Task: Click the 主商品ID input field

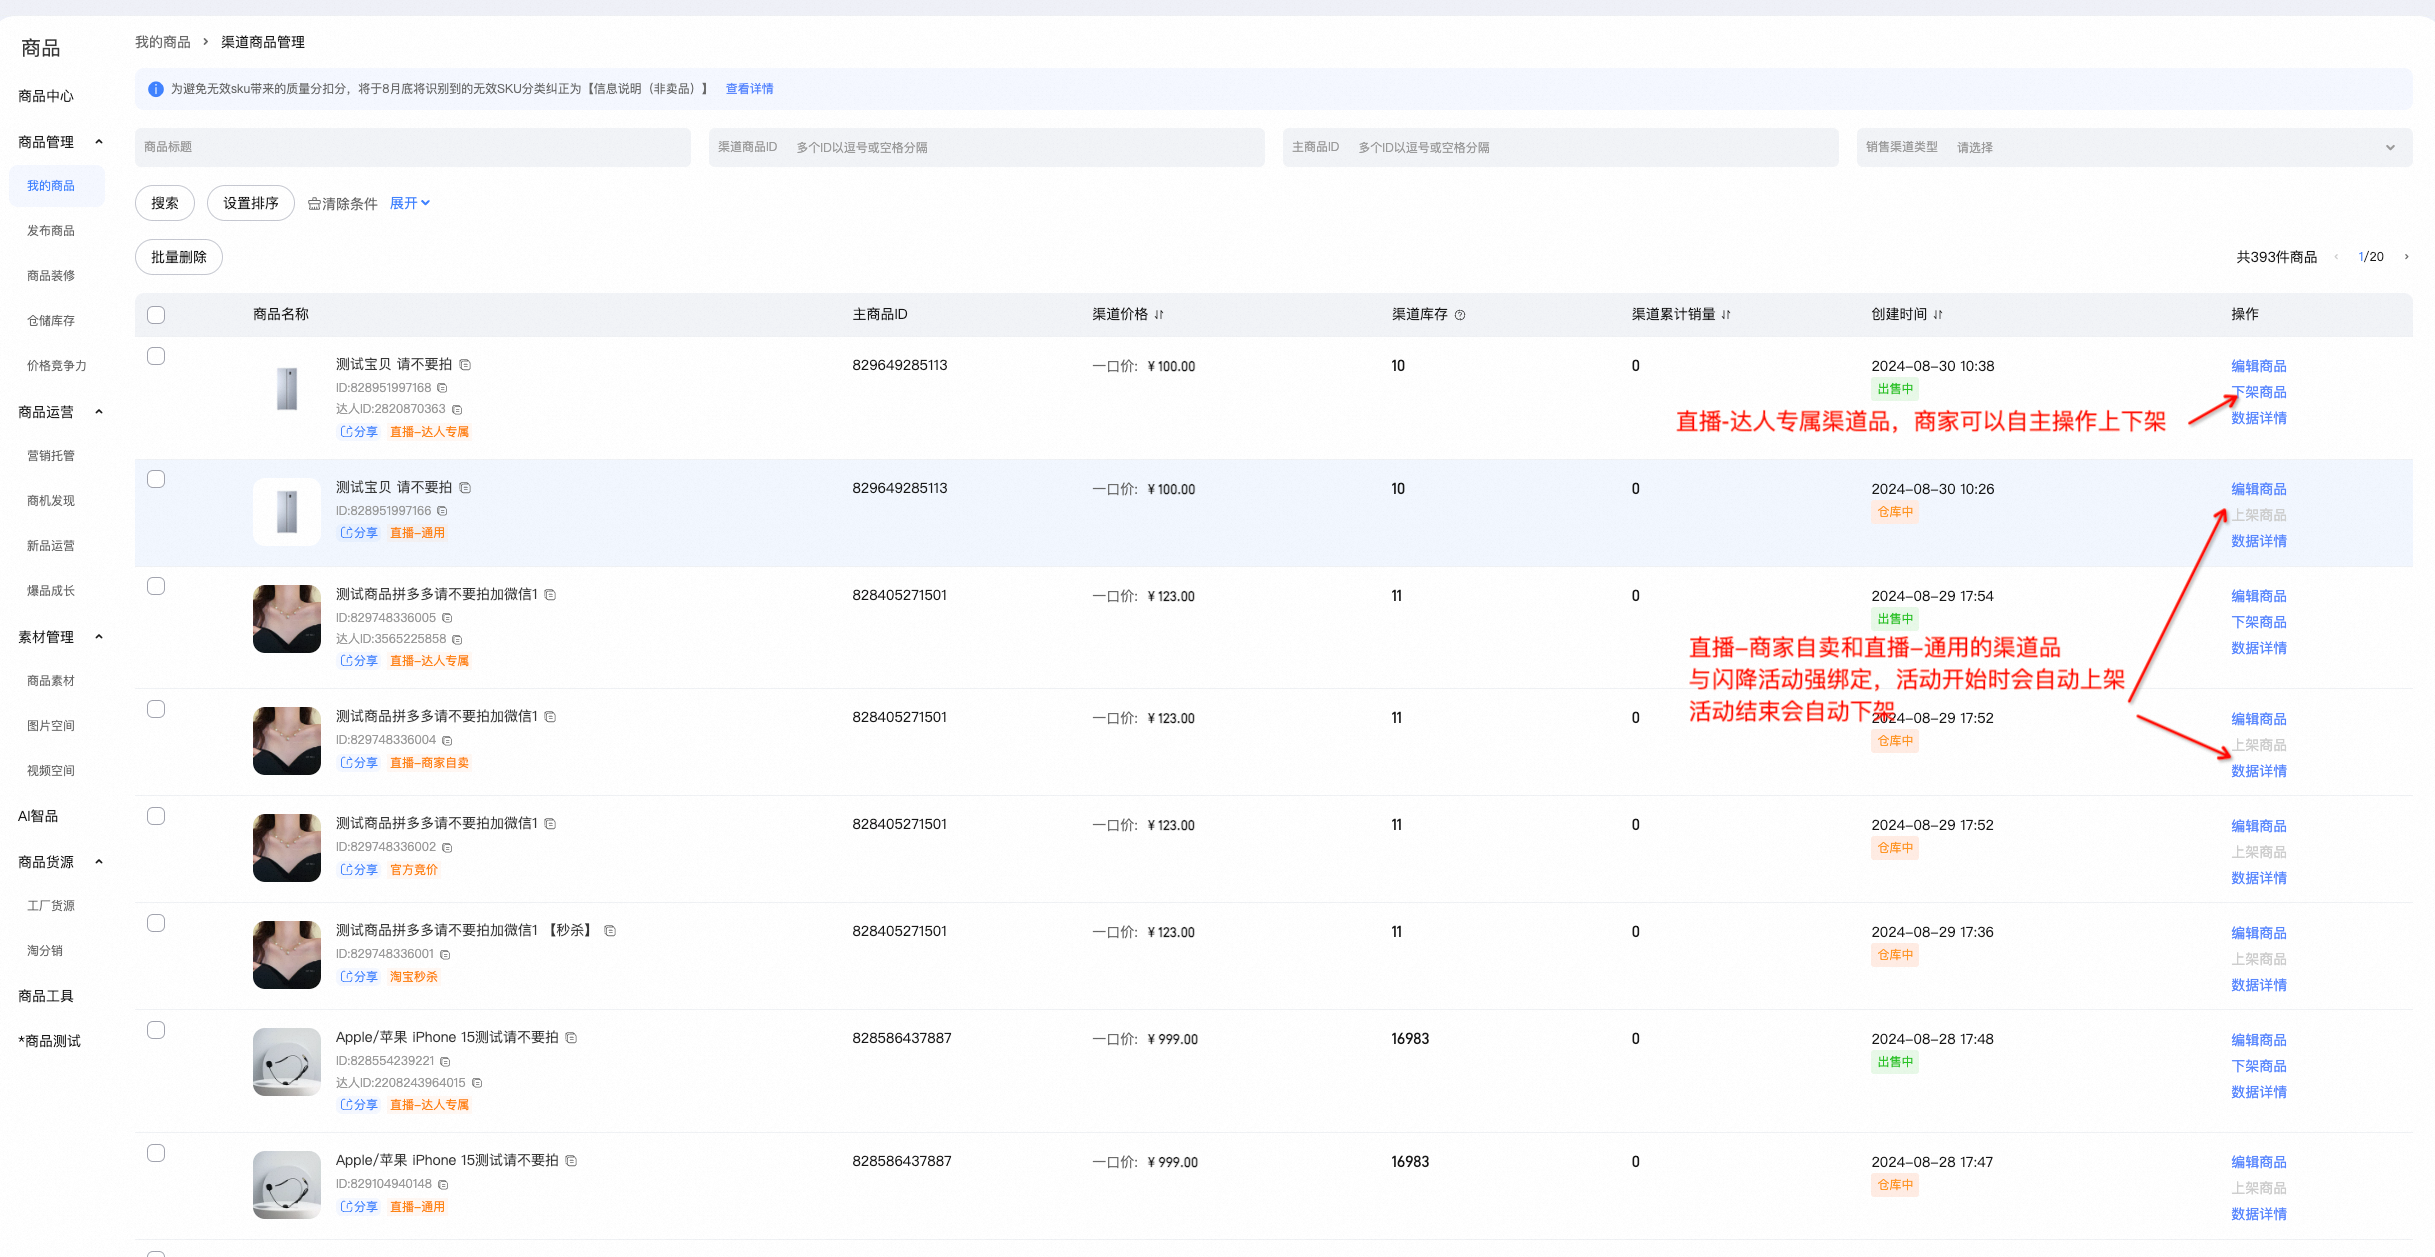Action: pyautogui.click(x=1561, y=147)
